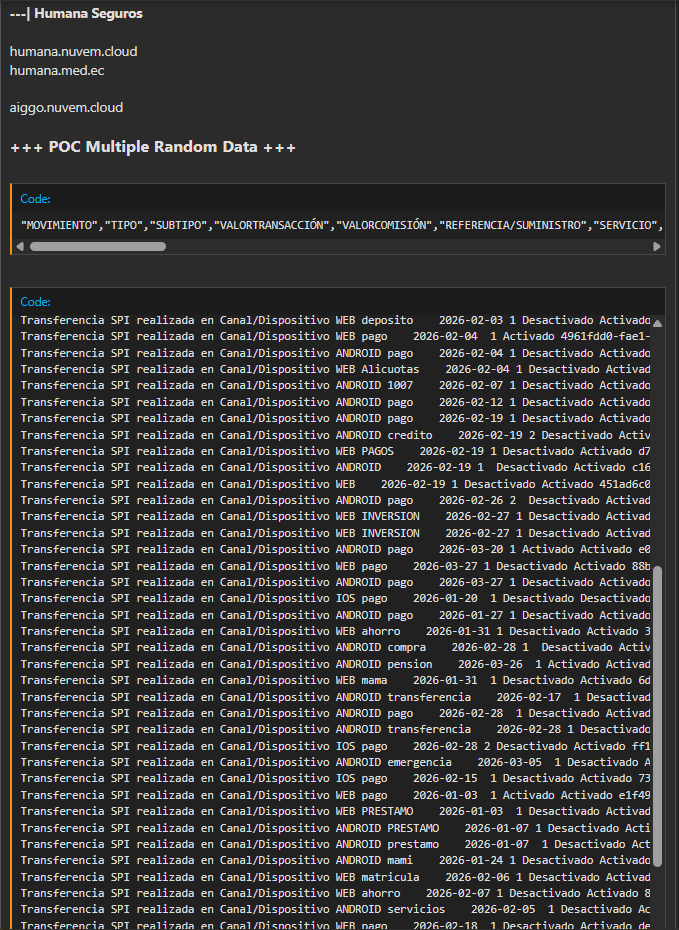The image size is (679, 930).
Task: Select the row with ANDROID emergencia
Action: (x=336, y=762)
